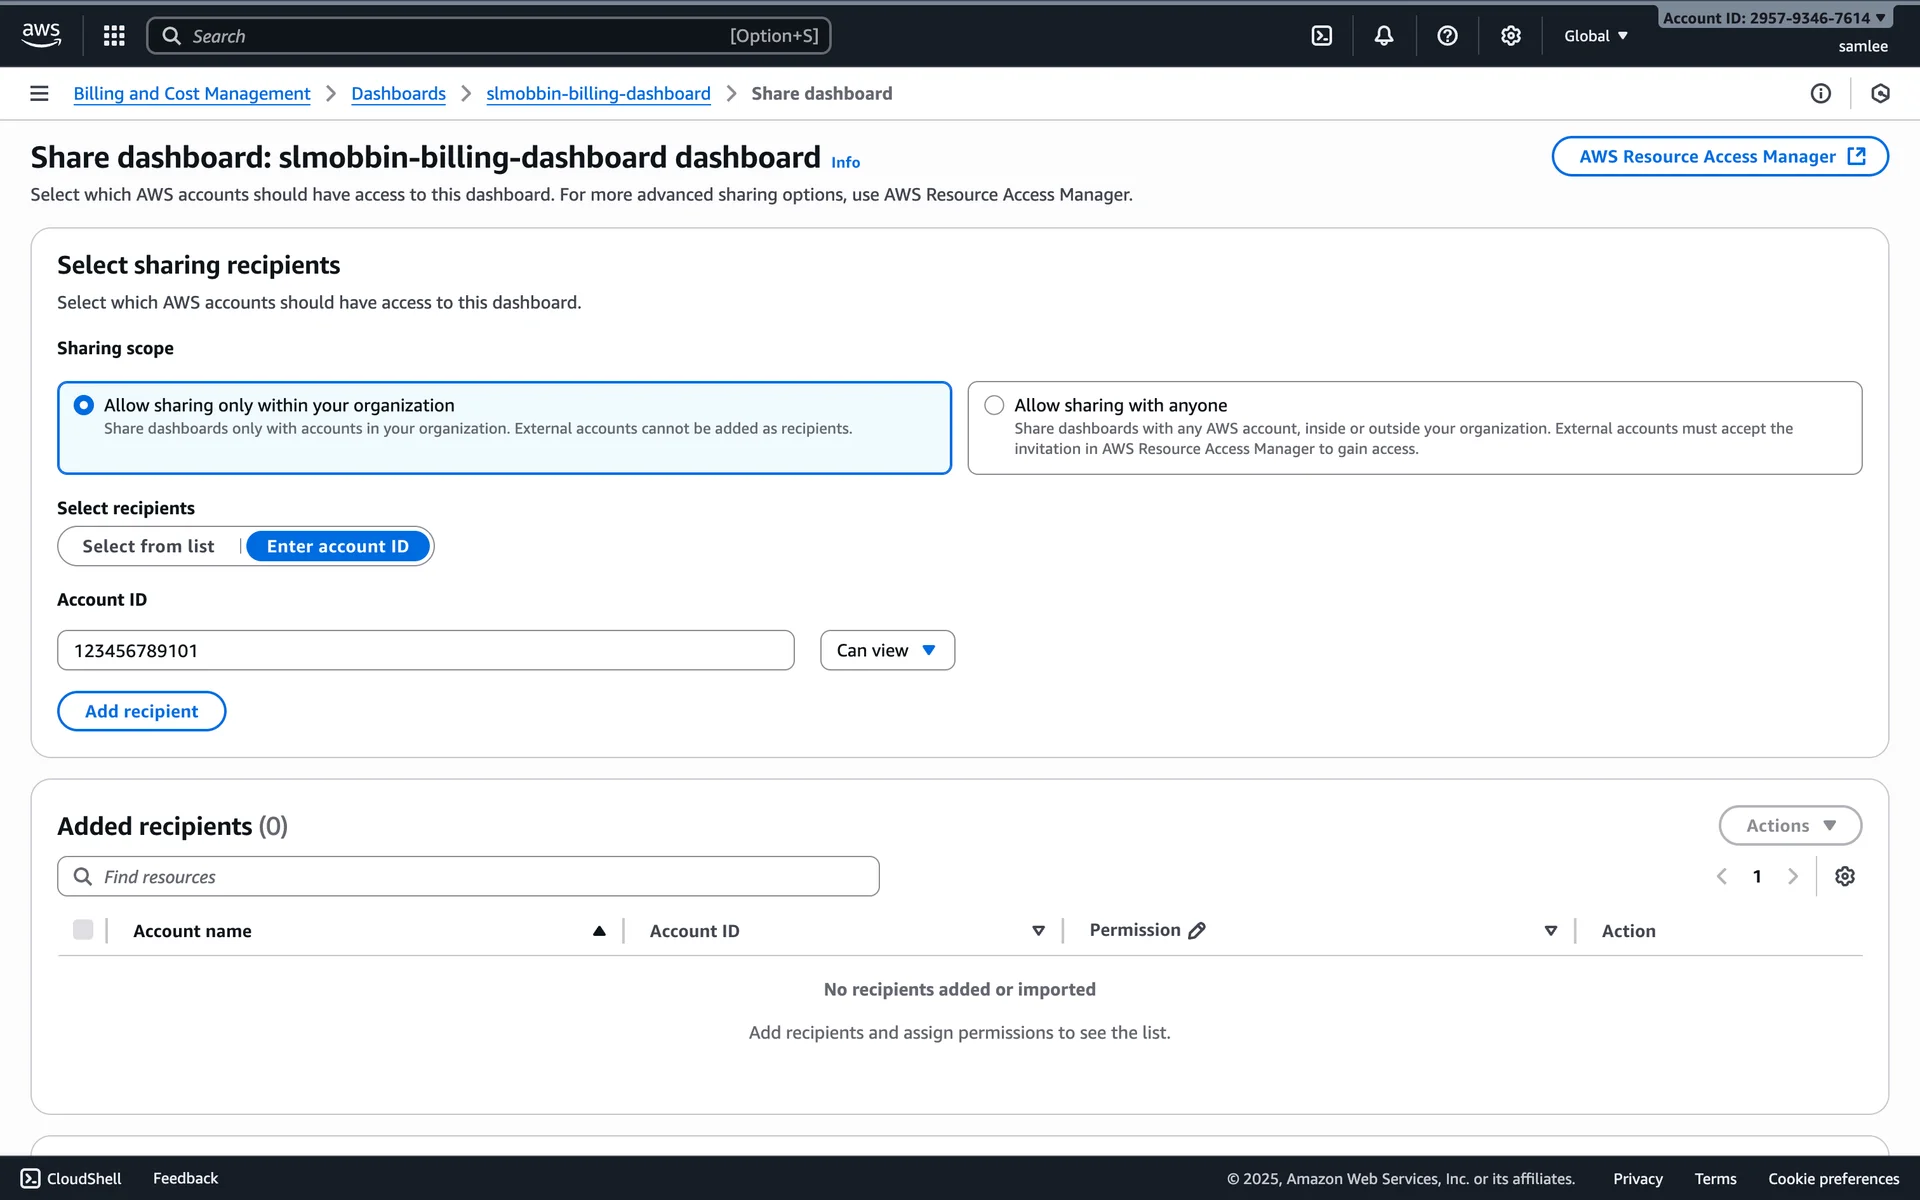Open table preferences gear in Added recipients
Viewport: 1920px width, 1200px height.
[x=1845, y=877]
